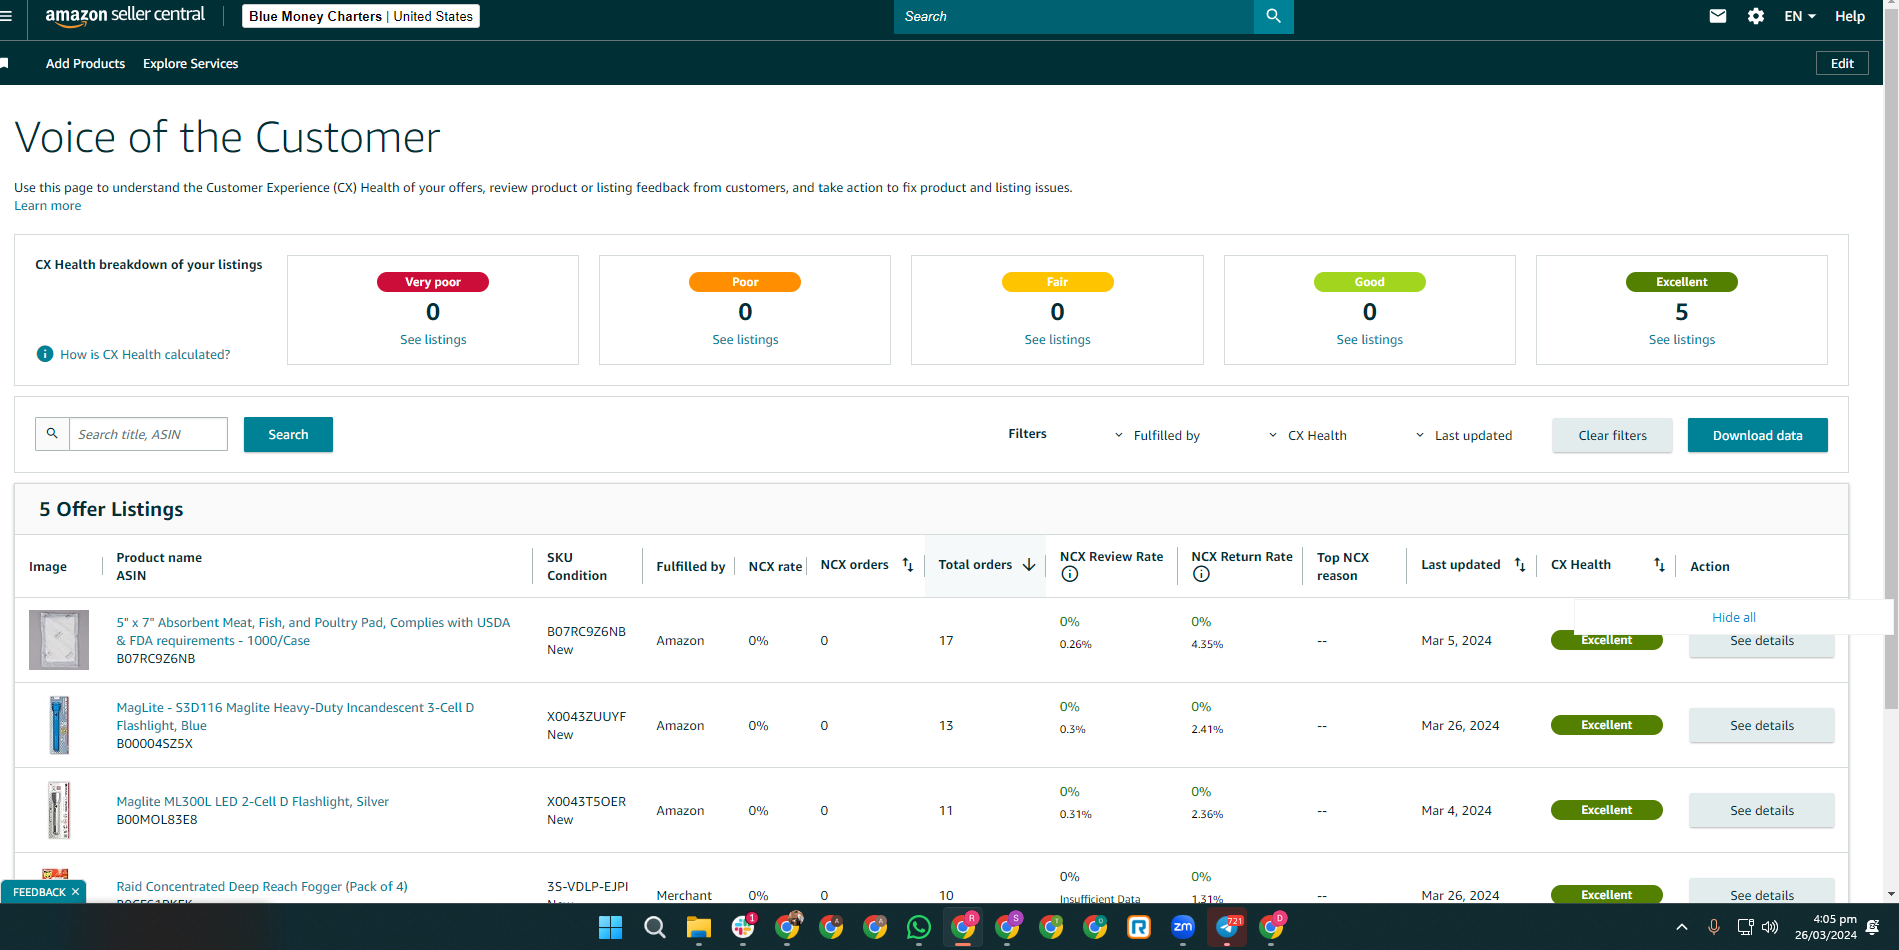Click the blue MagLite flashlight thumbnail
Image resolution: width=1899 pixels, height=950 pixels.
tap(59, 725)
